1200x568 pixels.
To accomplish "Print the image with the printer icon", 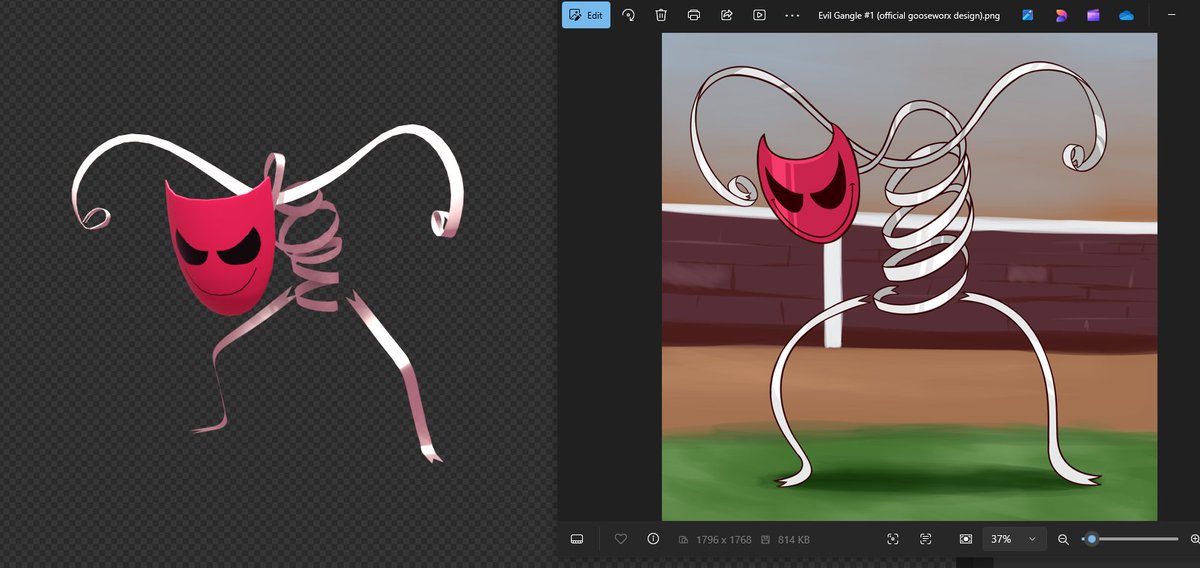I will [694, 15].
